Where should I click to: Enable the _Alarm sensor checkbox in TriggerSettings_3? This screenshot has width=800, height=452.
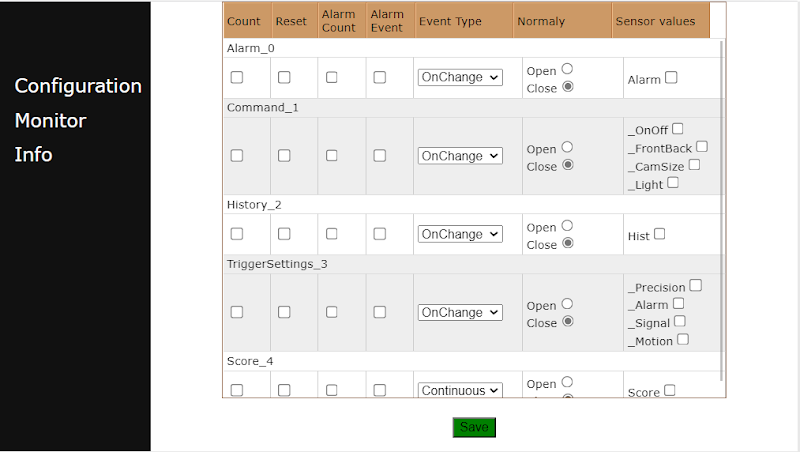coord(679,304)
